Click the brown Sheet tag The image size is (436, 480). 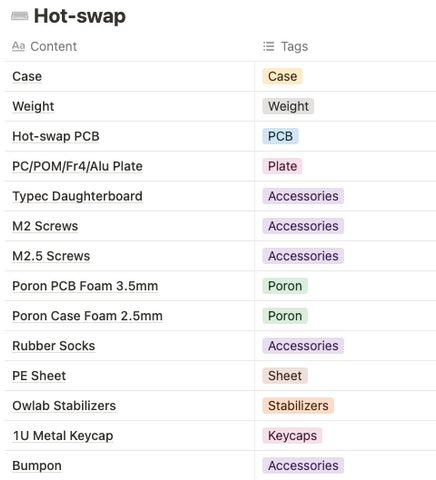285,376
